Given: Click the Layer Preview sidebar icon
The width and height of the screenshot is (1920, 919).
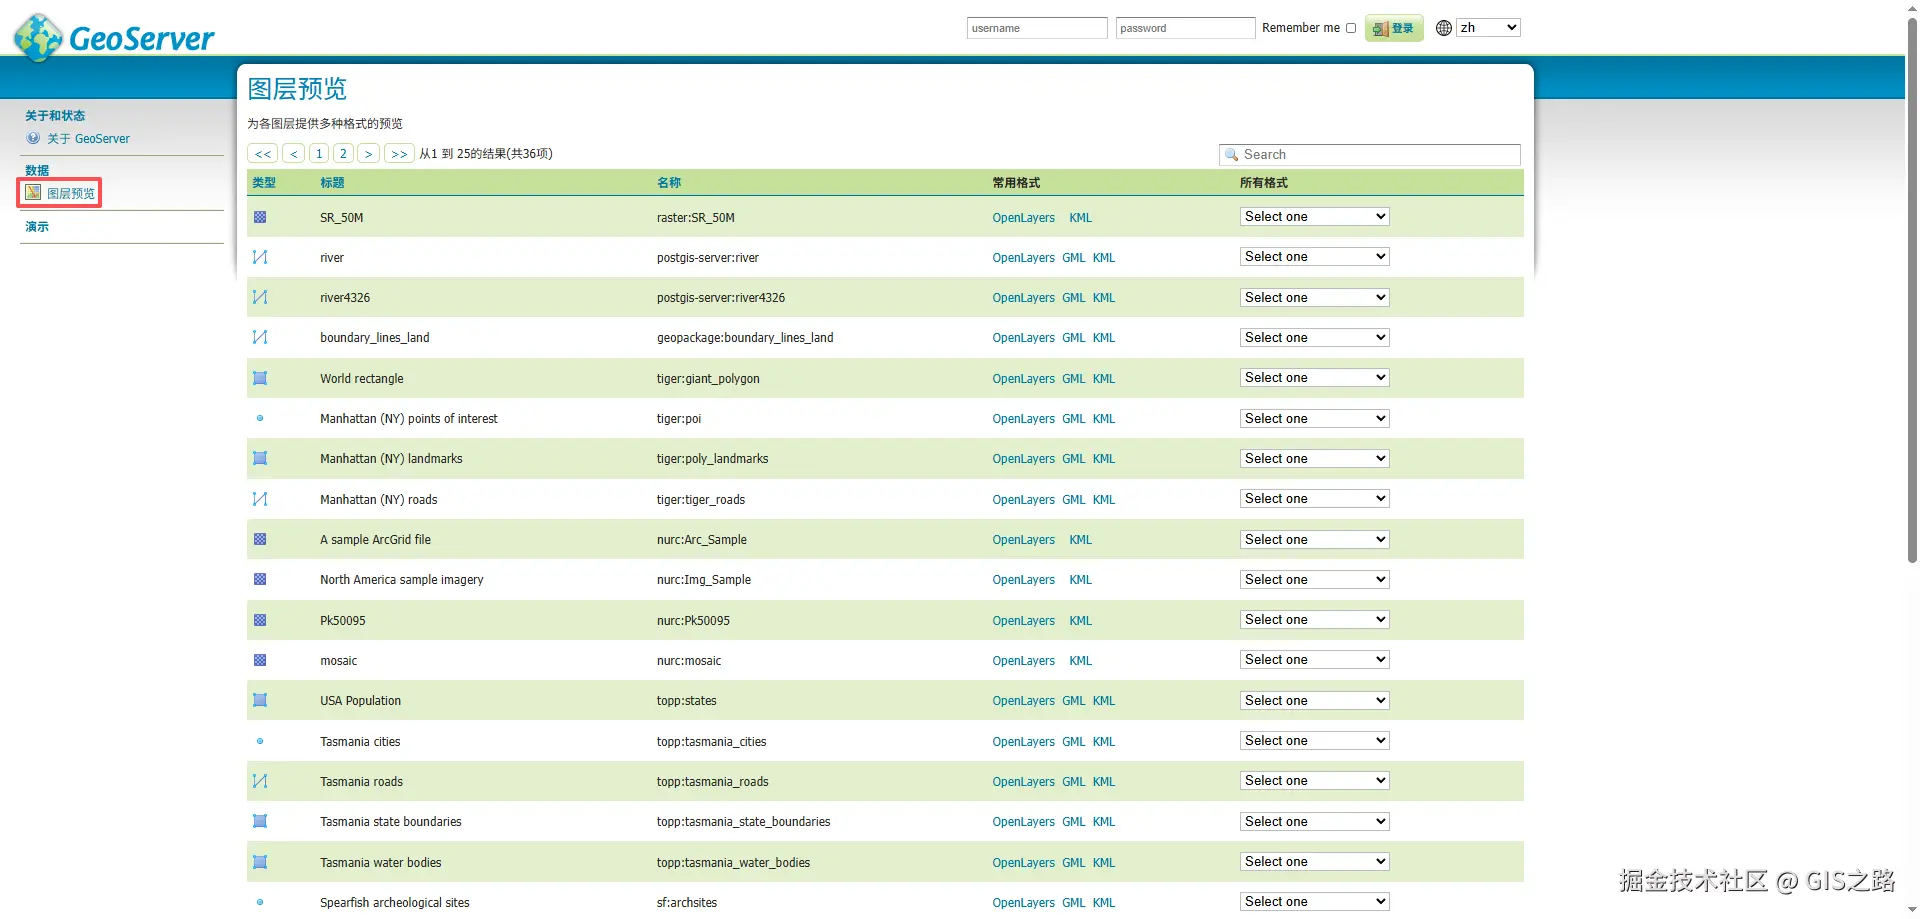Looking at the screenshot, I should tap(33, 192).
